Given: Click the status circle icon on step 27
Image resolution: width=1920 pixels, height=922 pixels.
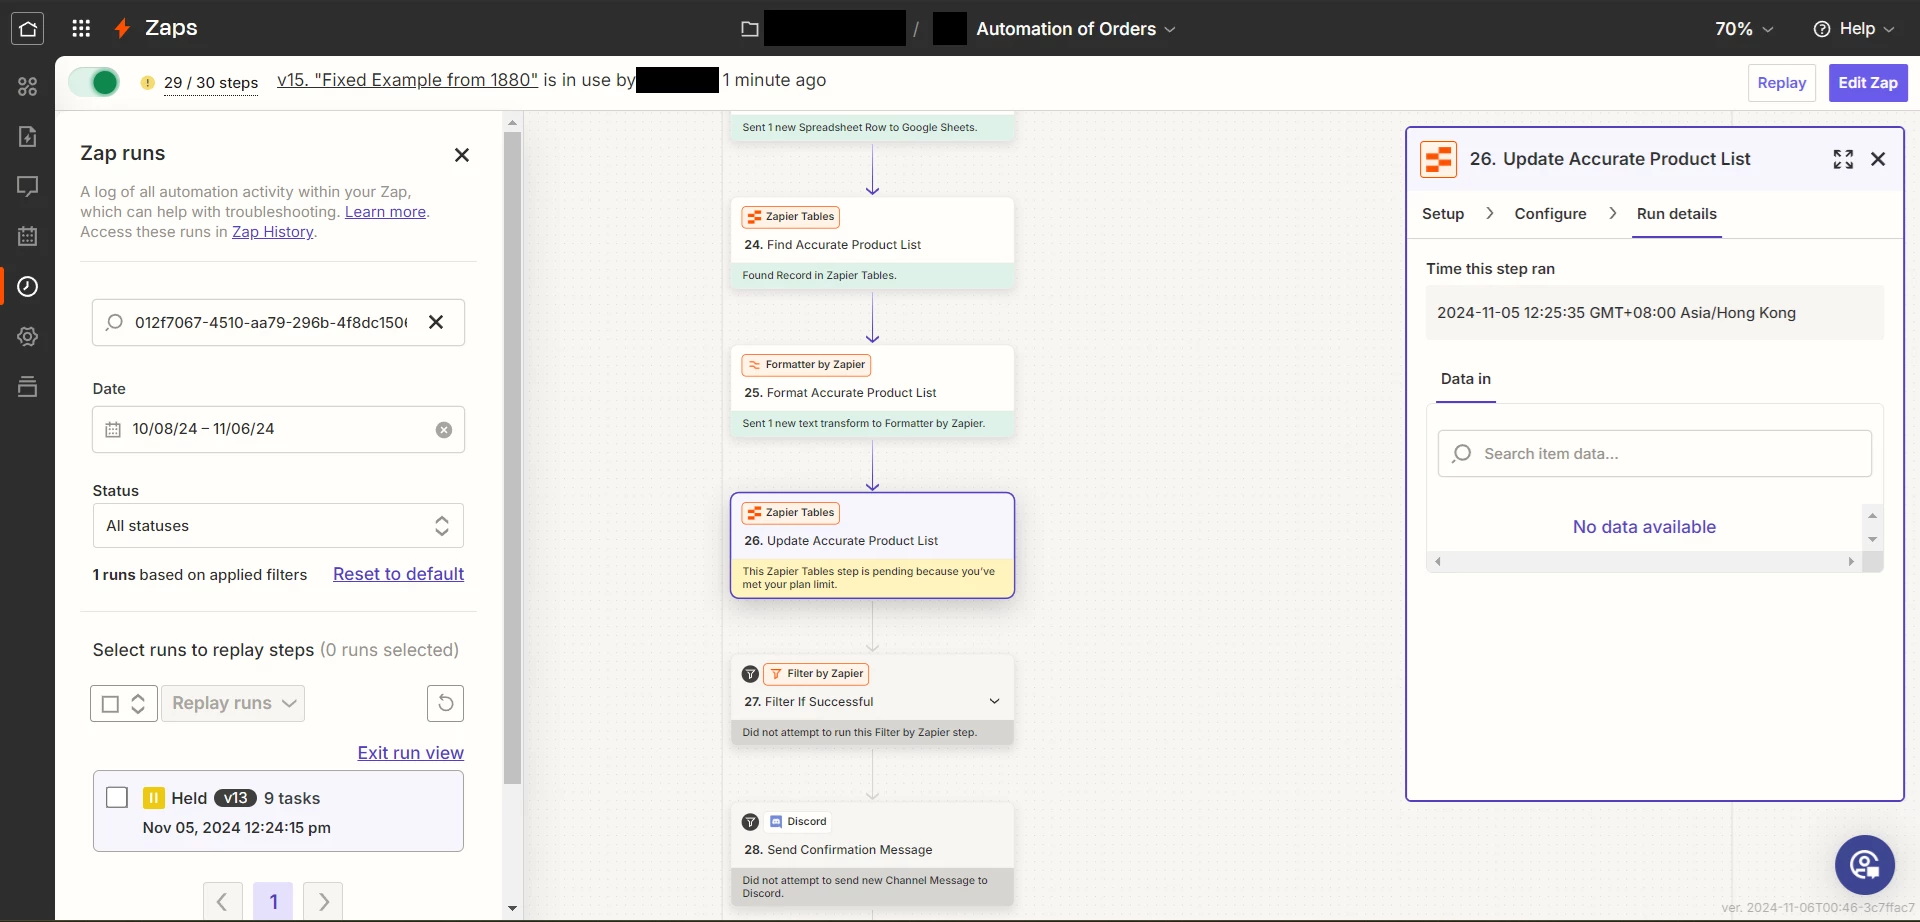Looking at the screenshot, I should point(750,674).
